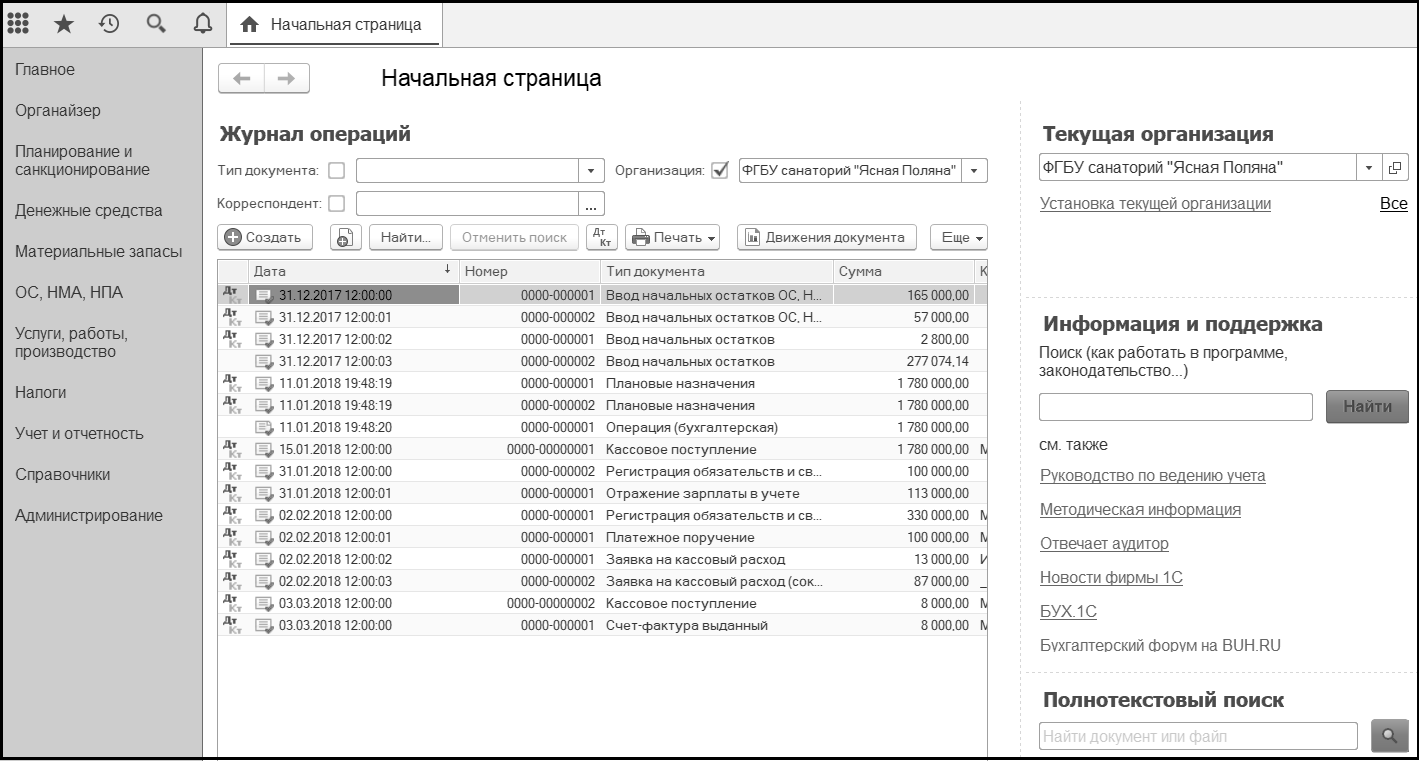Click the Найти документ или файл field
Screen dimensions: 1419x761
(1197, 736)
